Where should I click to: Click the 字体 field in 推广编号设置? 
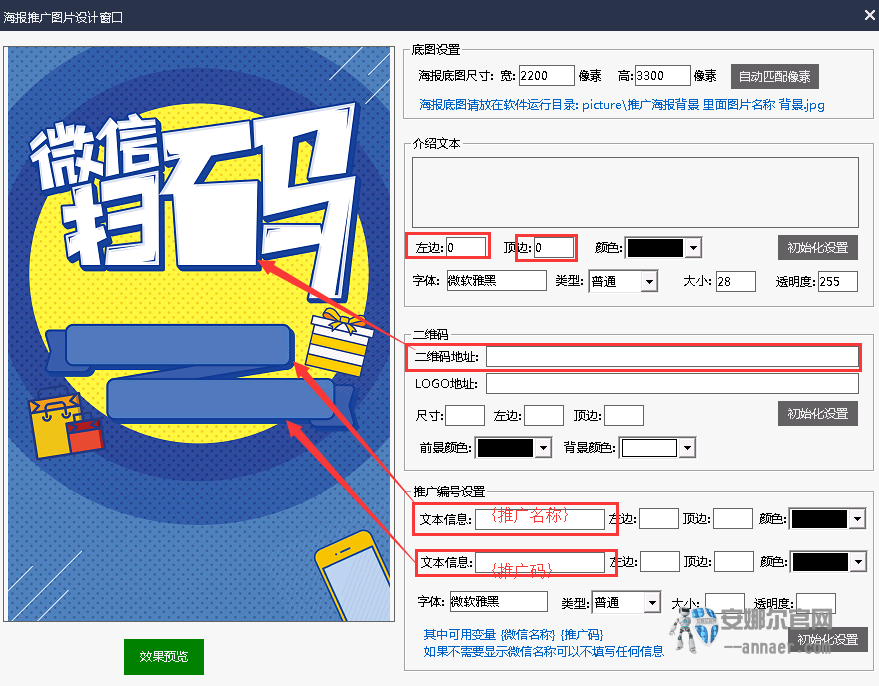pos(499,601)
